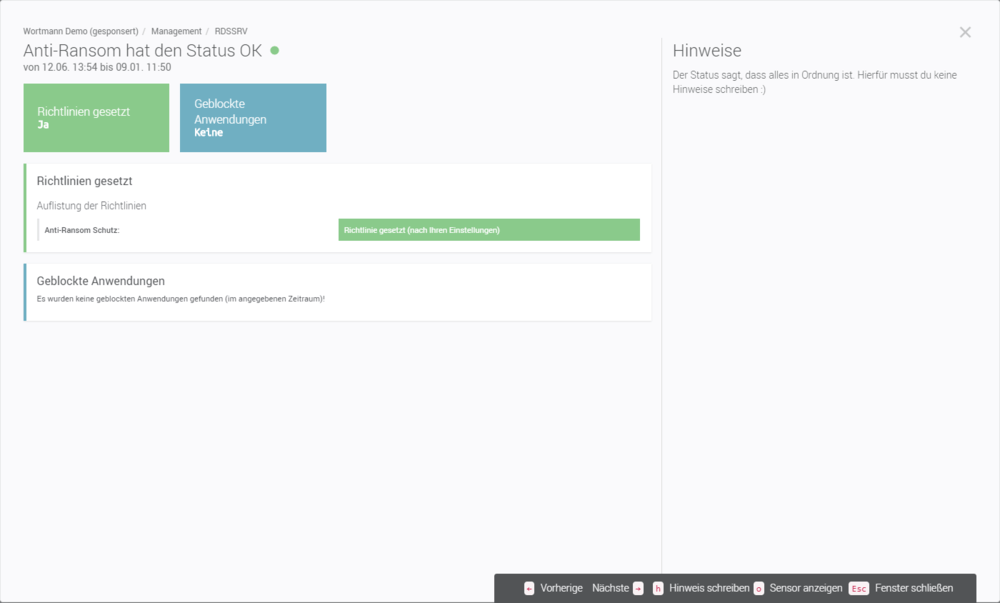Click the right arrow key icon for Nächste
This screenshot has width=1000, height=603.
(638, 588)
